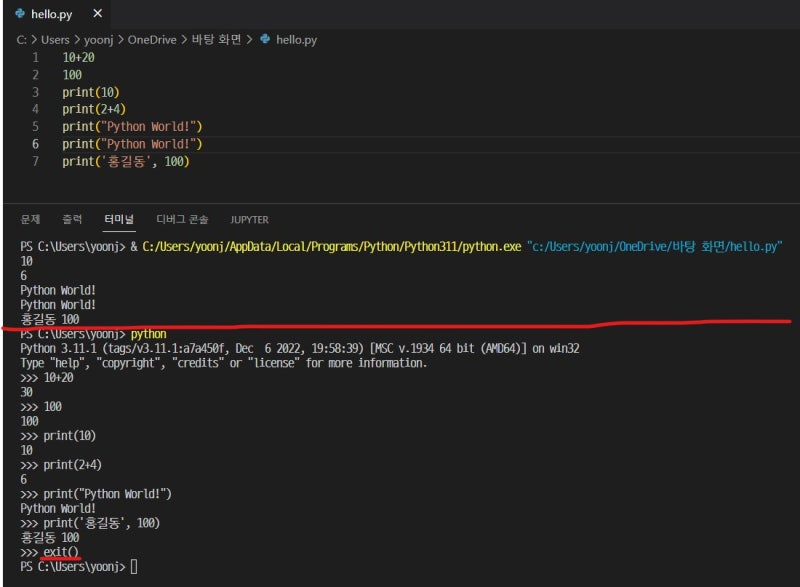Click code line 100 on line 2

click(72, 75)
